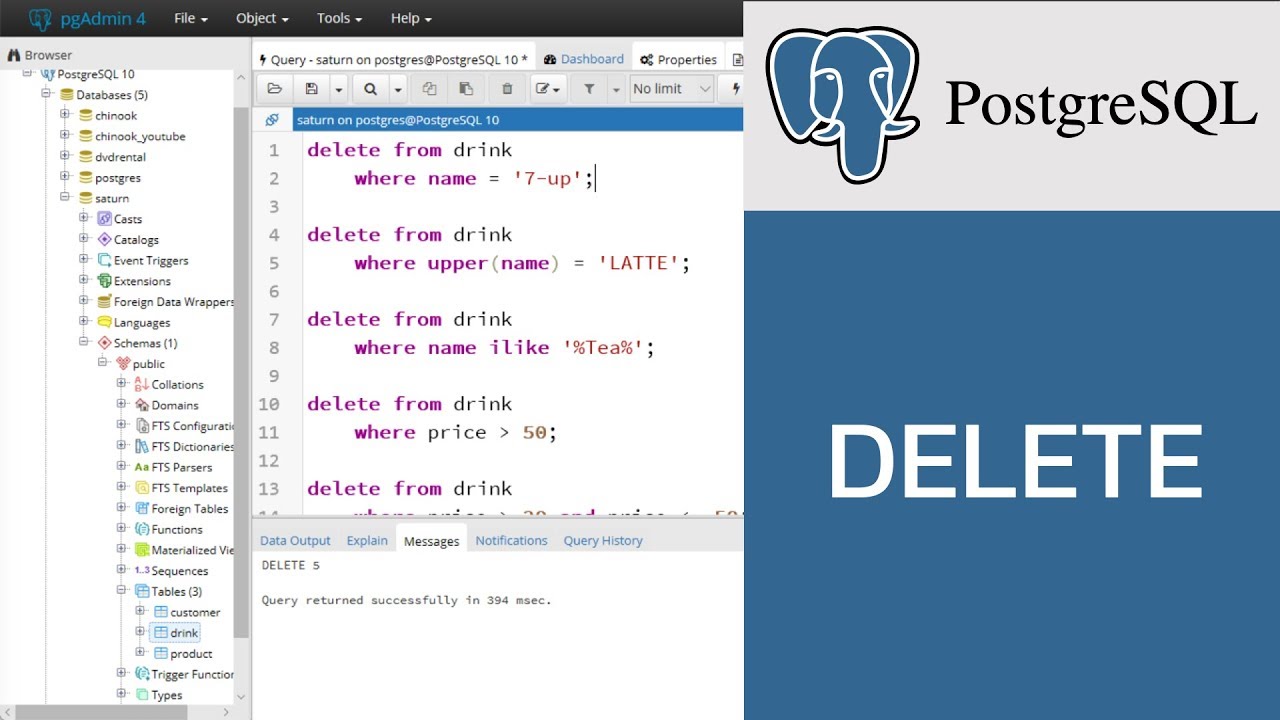Switch to the Data Output tab
Viewport: 1280px width, 720px height.
[x=295, y=540]
